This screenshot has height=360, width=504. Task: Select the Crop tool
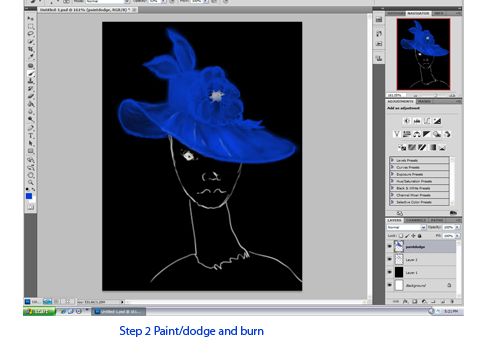click(30, 49)
